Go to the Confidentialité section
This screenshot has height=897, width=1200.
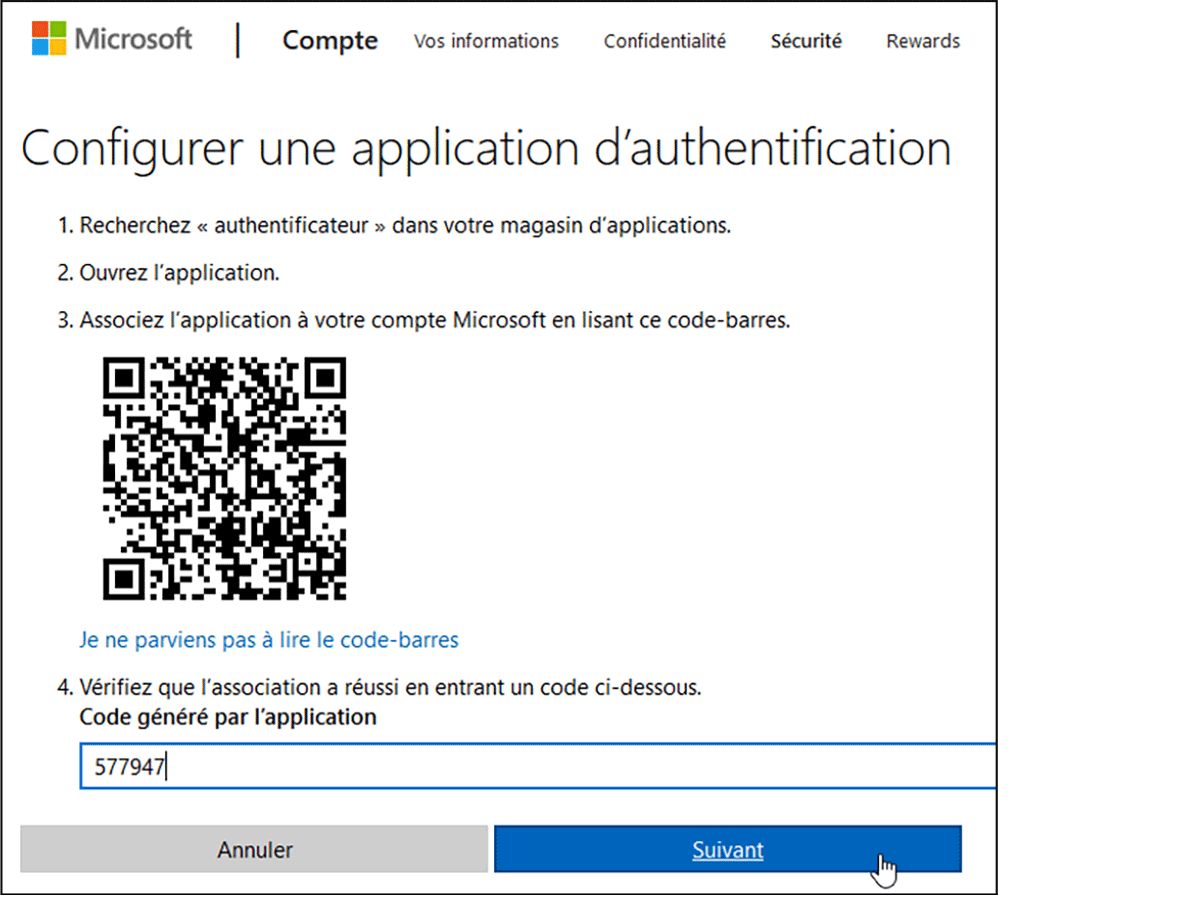tap(665, 41)
